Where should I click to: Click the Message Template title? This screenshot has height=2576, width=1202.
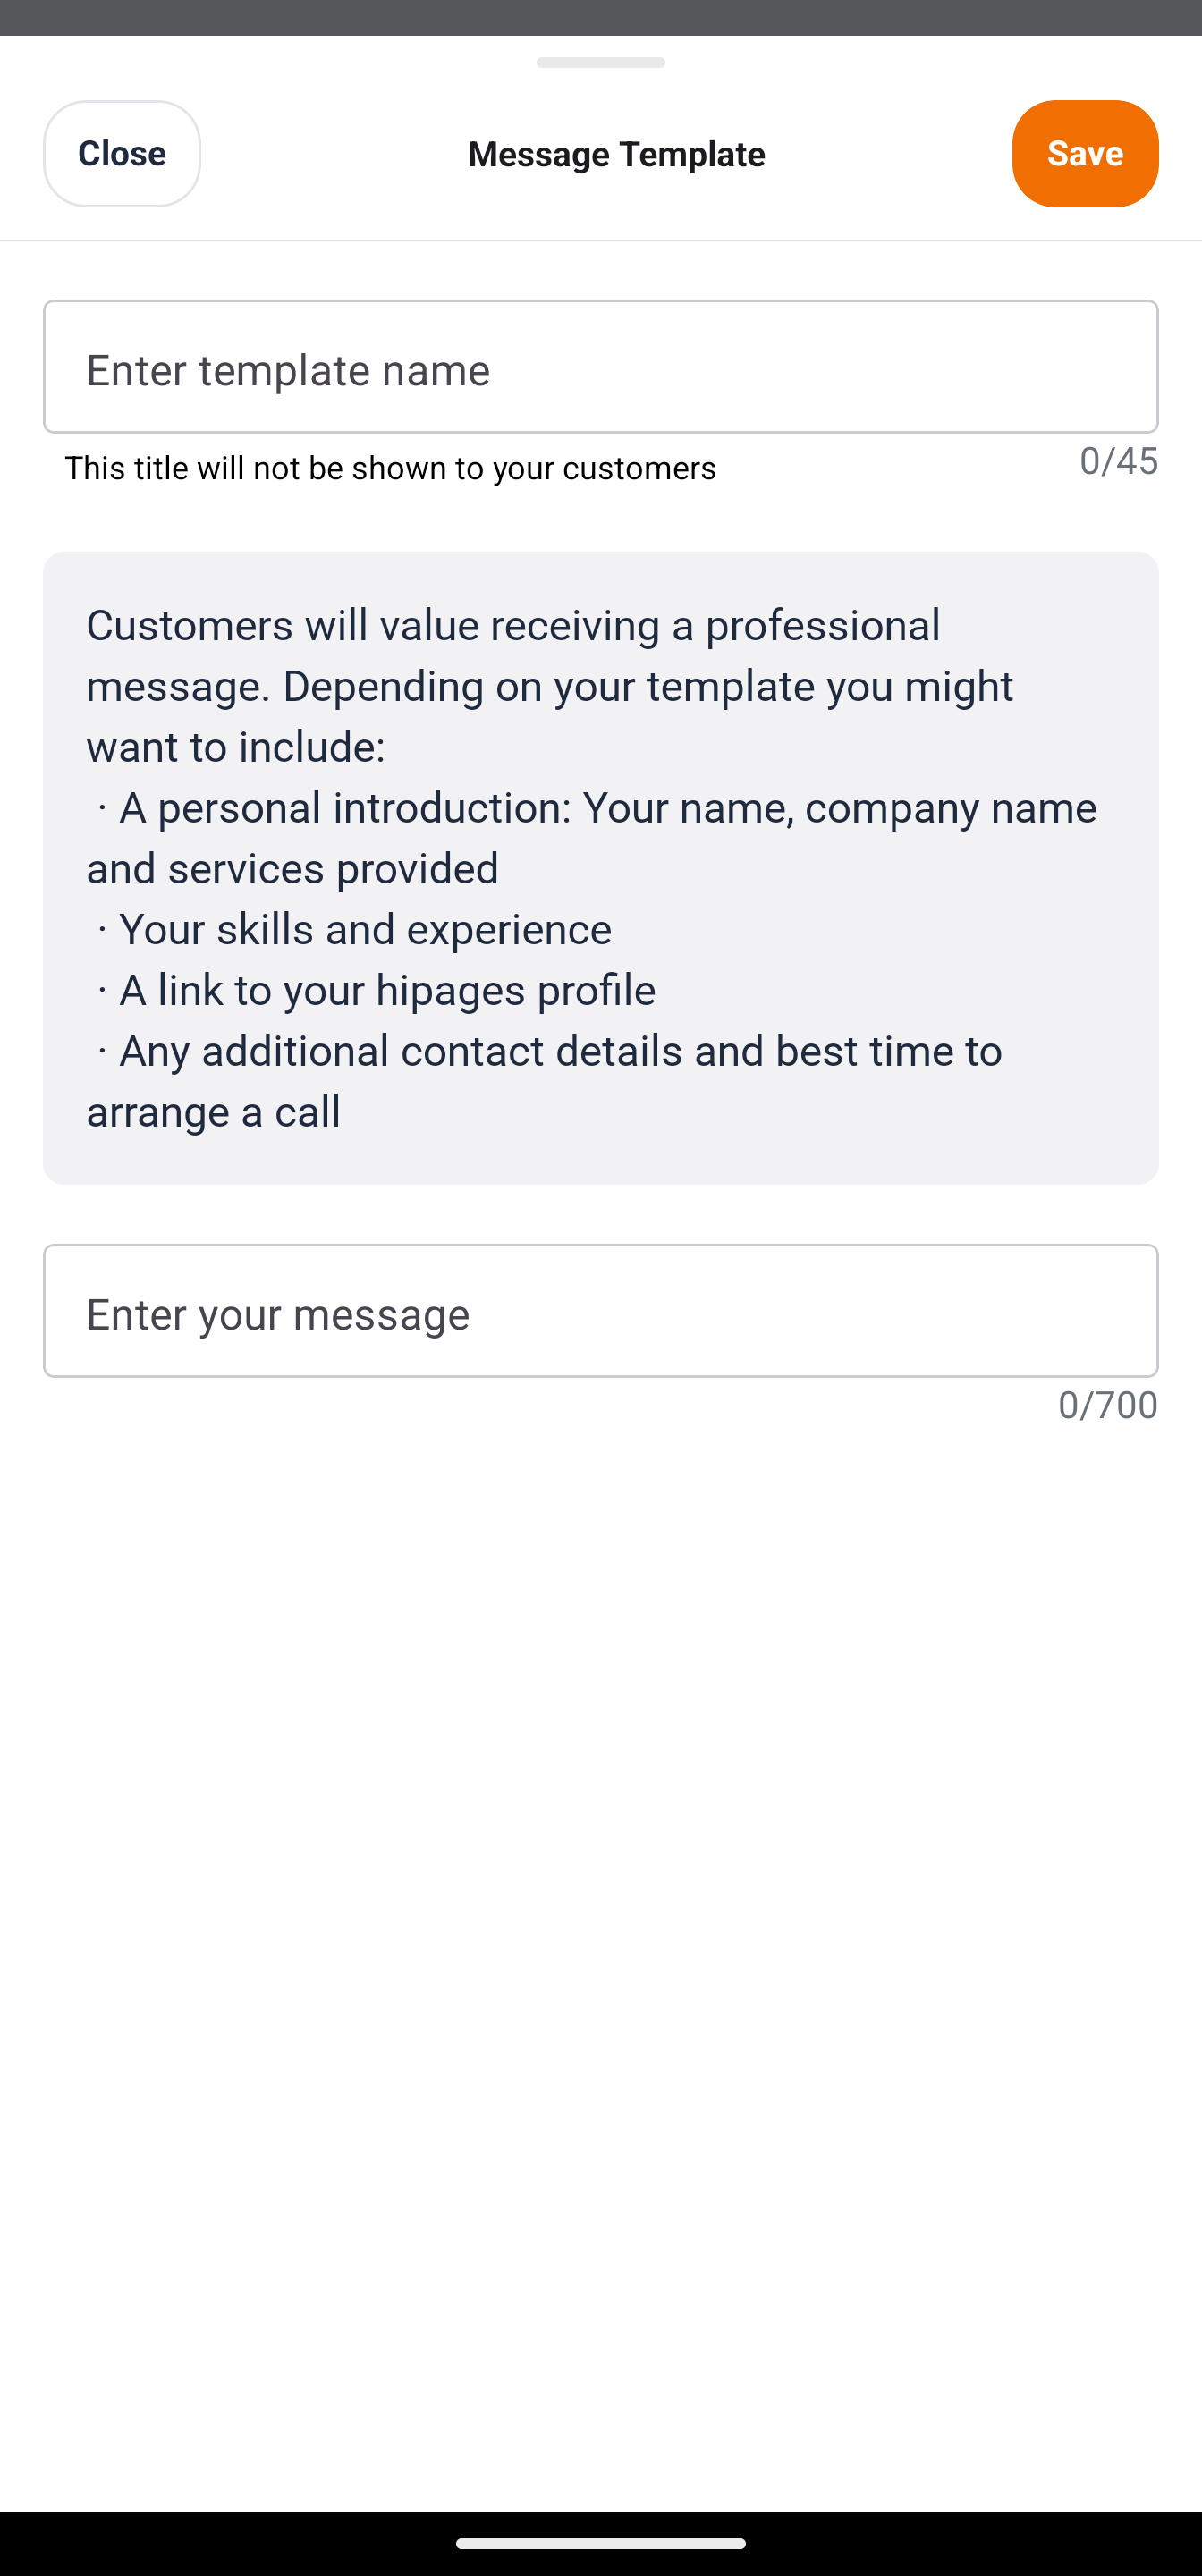pos(616,154)
